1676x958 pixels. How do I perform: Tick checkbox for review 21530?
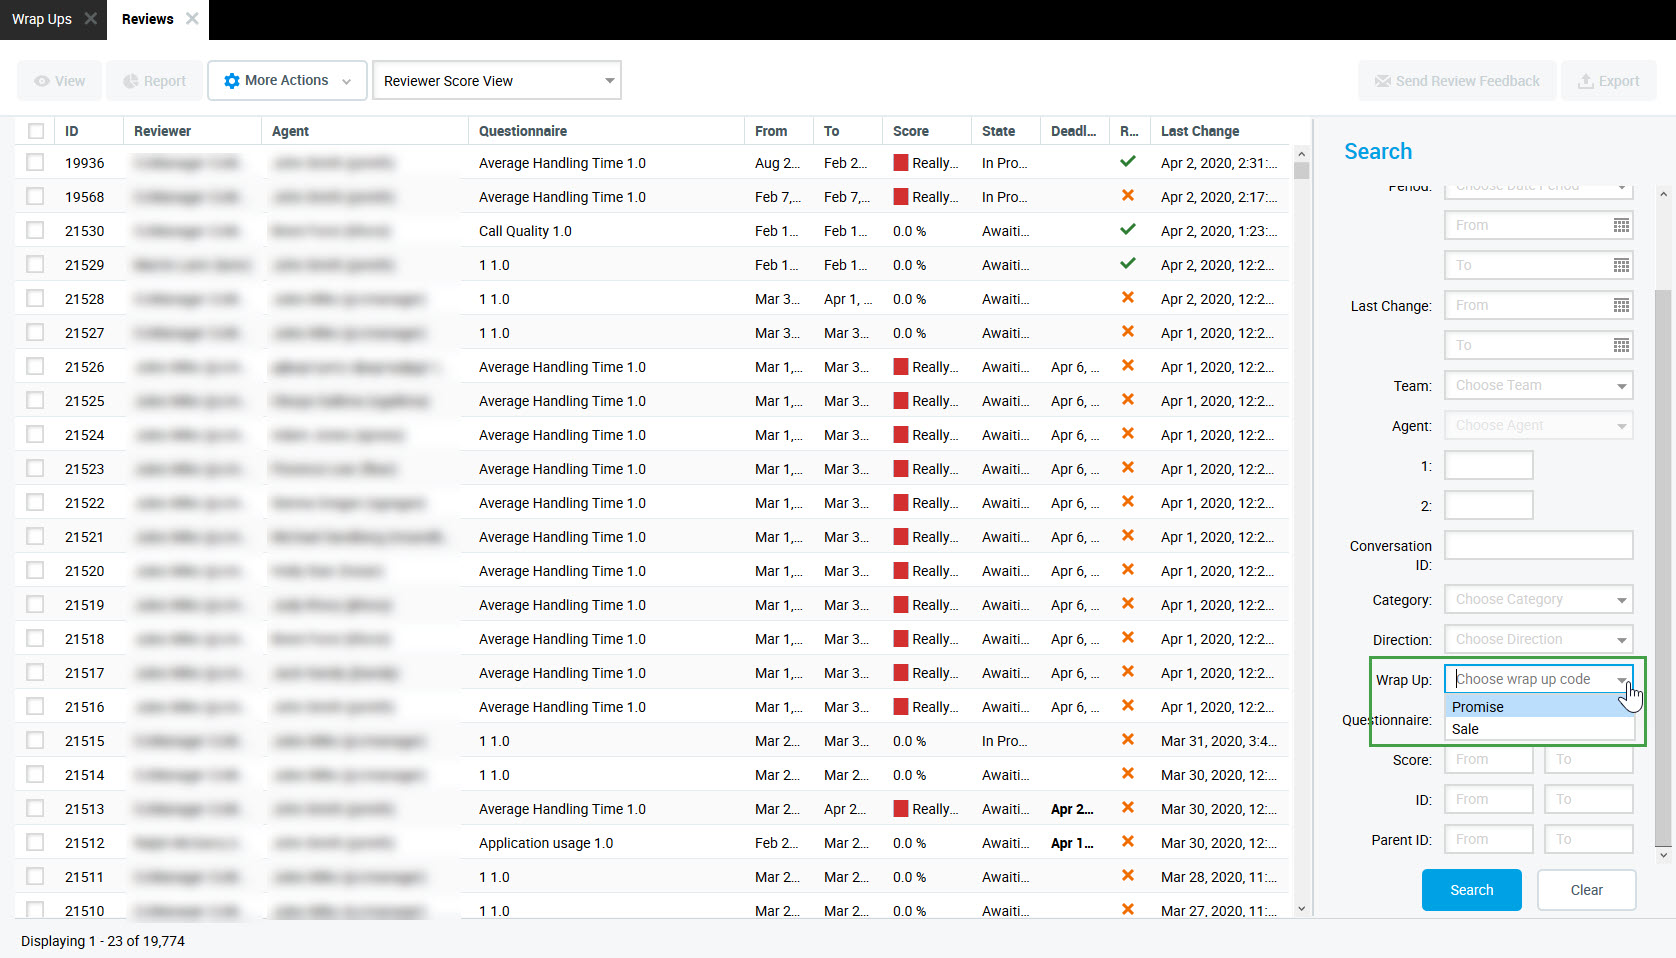pos(36,231)
